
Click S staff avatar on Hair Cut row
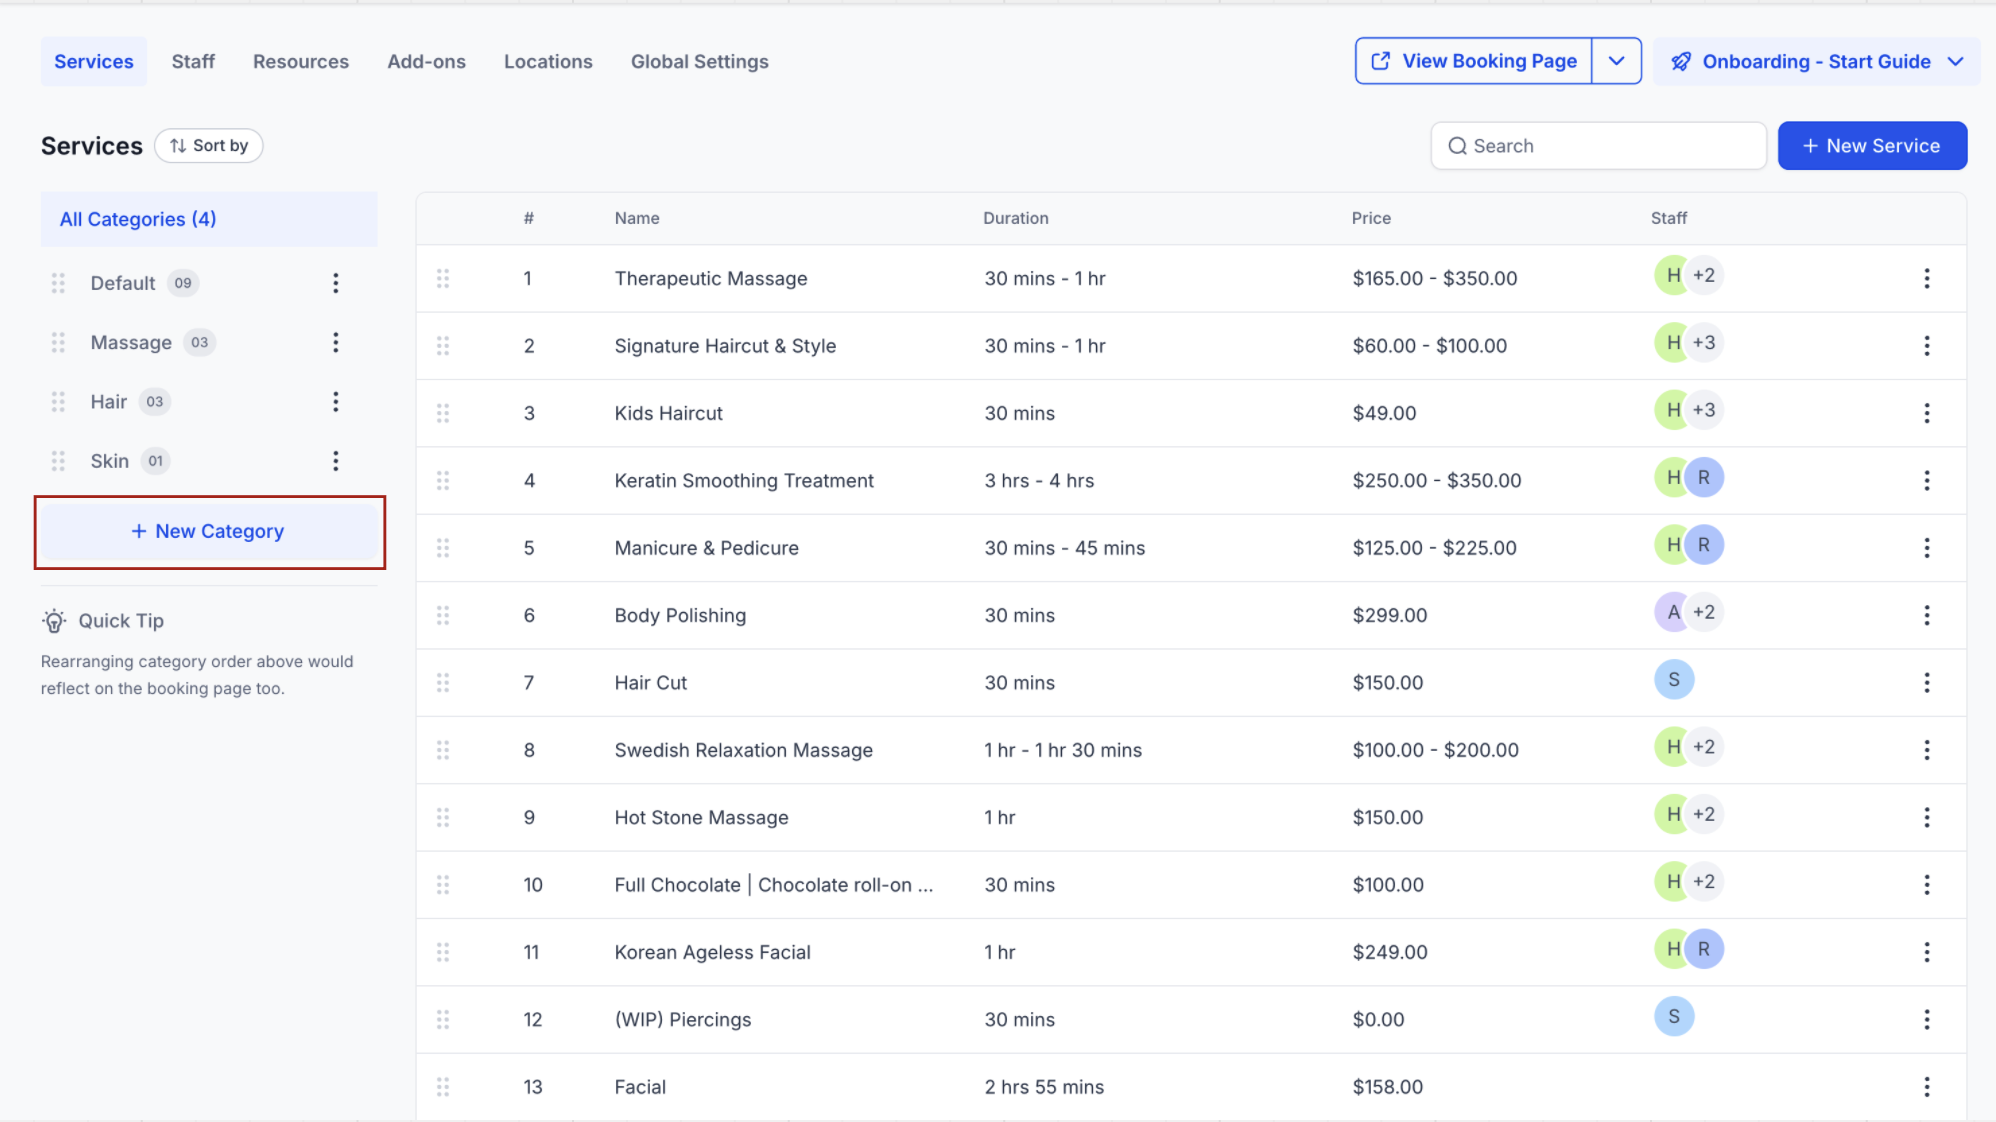[1673, 680]
